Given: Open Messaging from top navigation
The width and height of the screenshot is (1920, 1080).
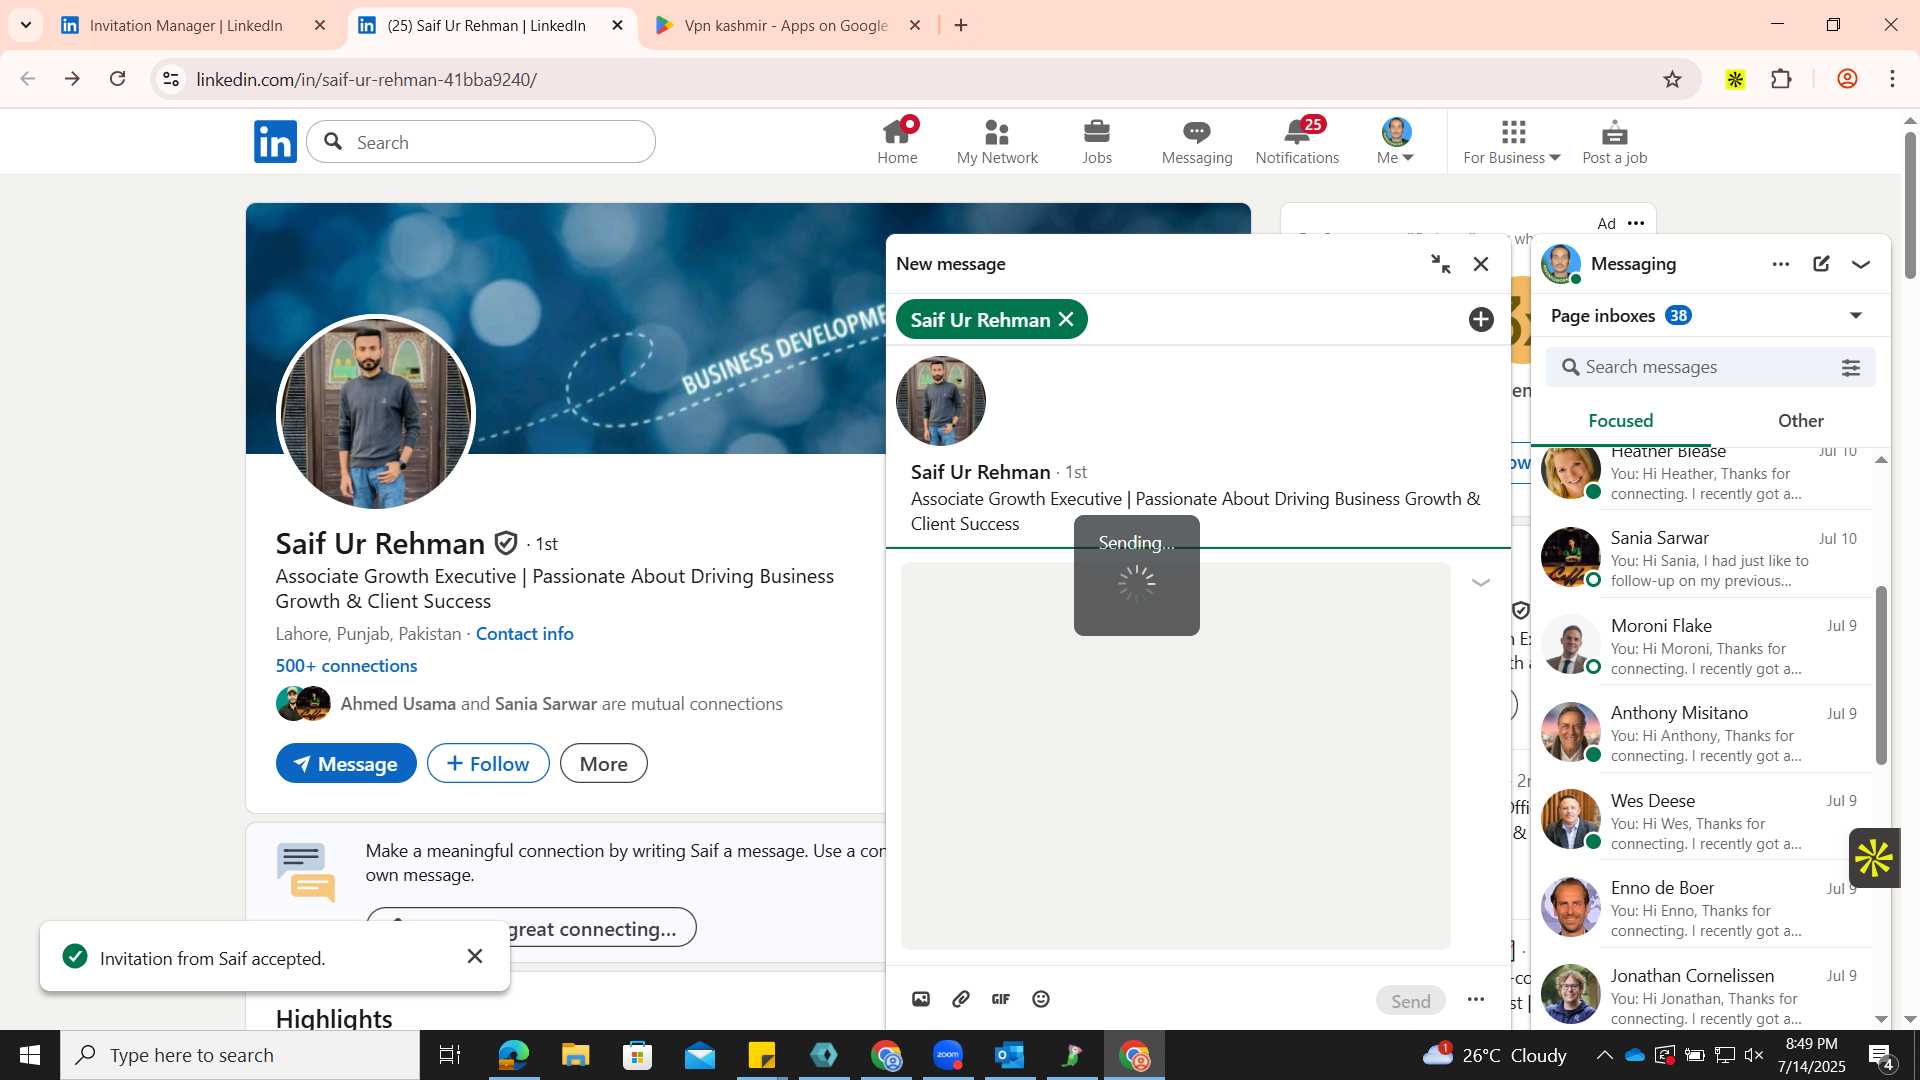Looking at the screenshot, I should [1197, 141].
